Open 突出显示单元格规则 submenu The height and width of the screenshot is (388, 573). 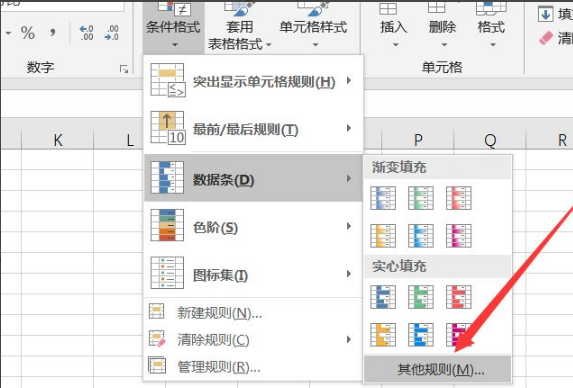coord(253,81)
